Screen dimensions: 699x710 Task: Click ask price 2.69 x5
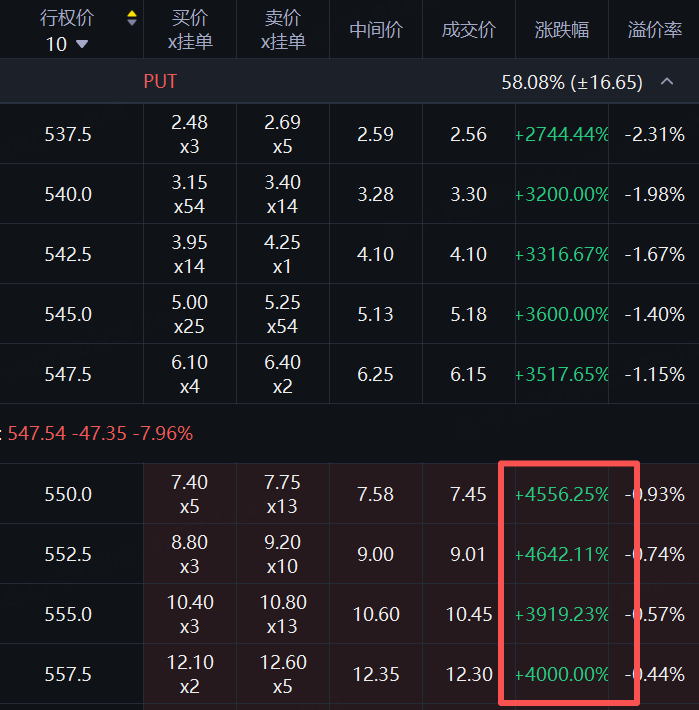[282, 134]
